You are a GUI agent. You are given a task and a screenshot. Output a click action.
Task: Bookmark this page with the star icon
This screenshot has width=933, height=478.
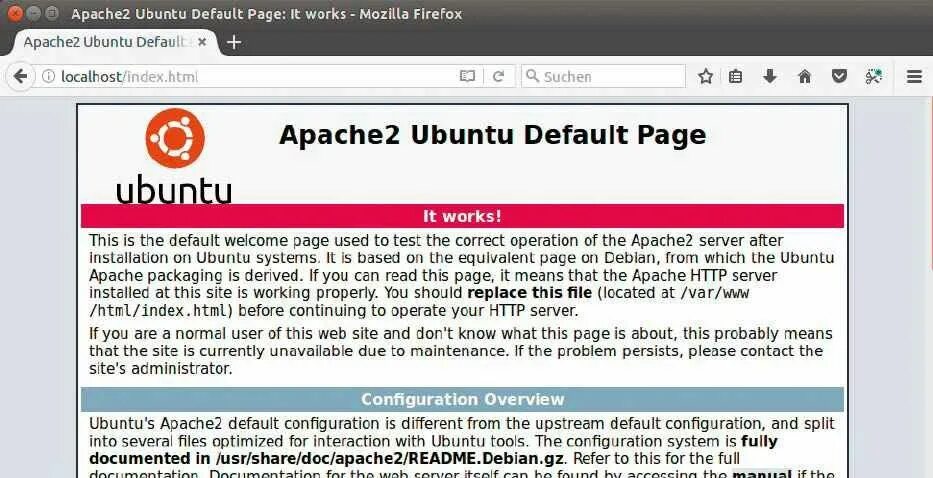click(x=706, y=76)
